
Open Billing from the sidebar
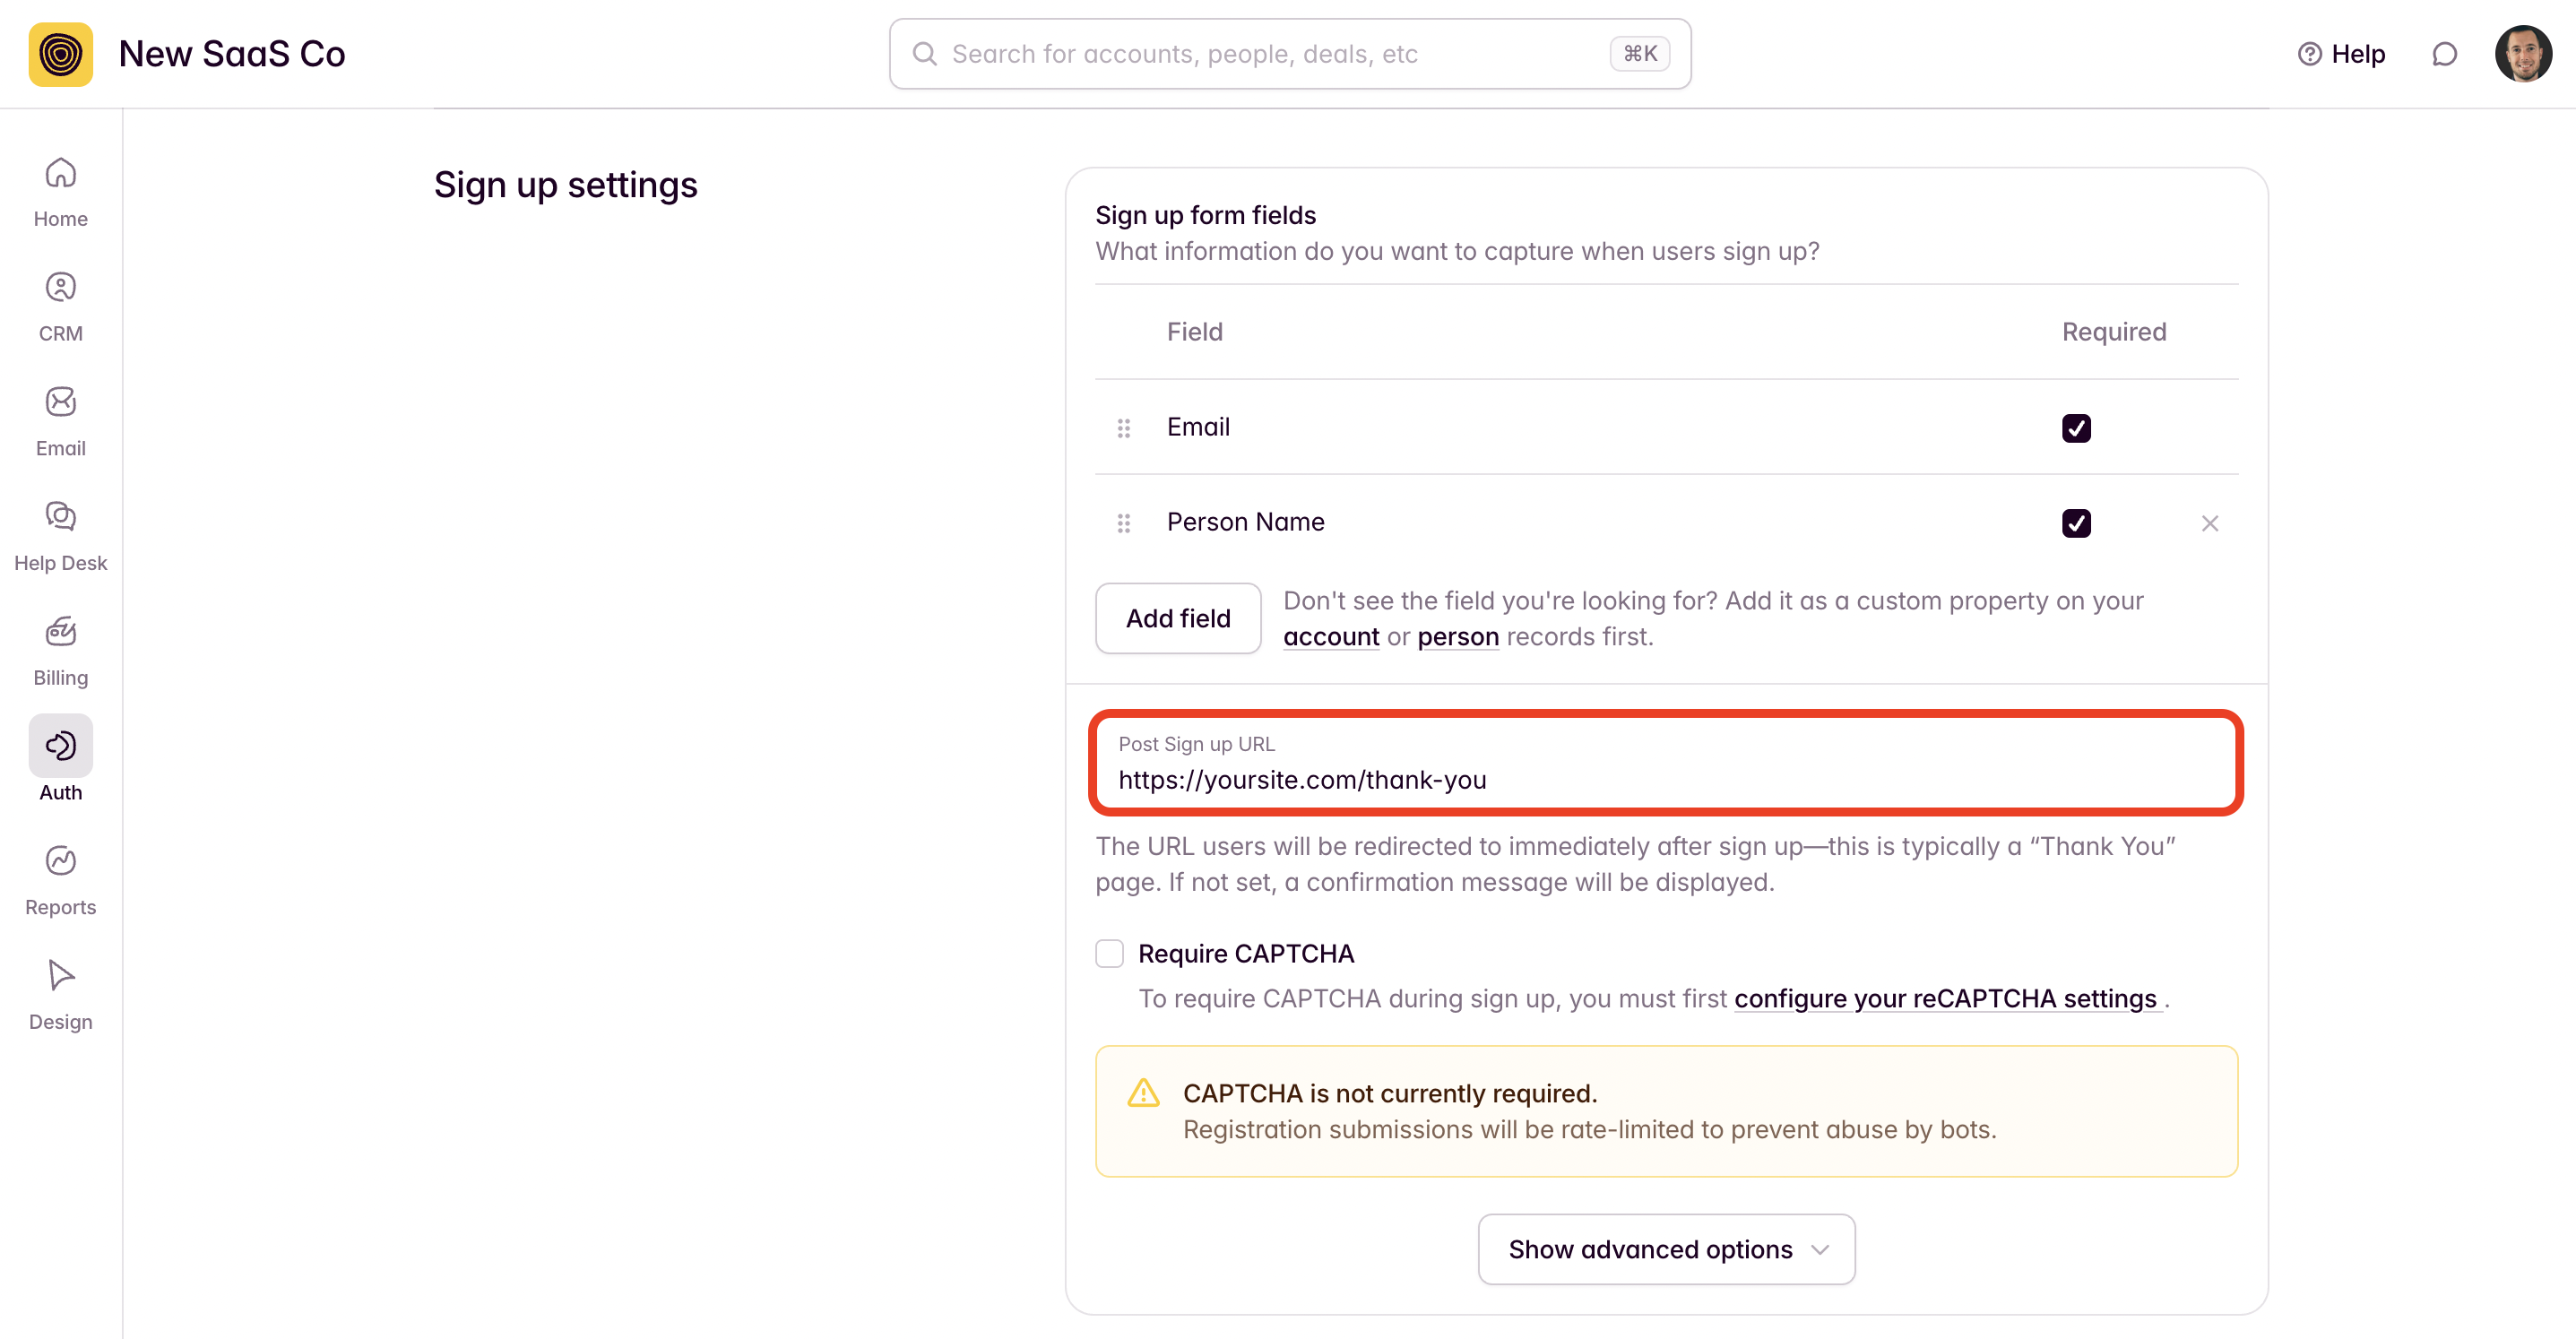(60, 651)
